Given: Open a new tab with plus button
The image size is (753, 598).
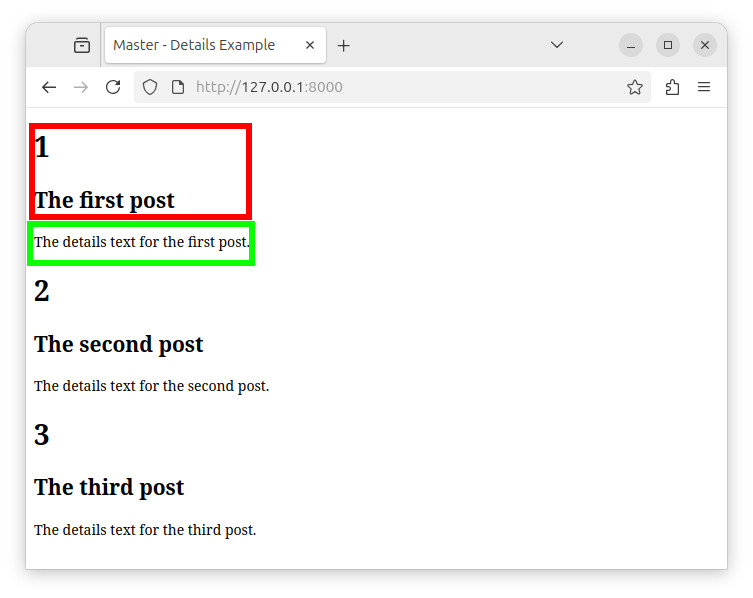Looking at the screenshot, I should 343,46.
